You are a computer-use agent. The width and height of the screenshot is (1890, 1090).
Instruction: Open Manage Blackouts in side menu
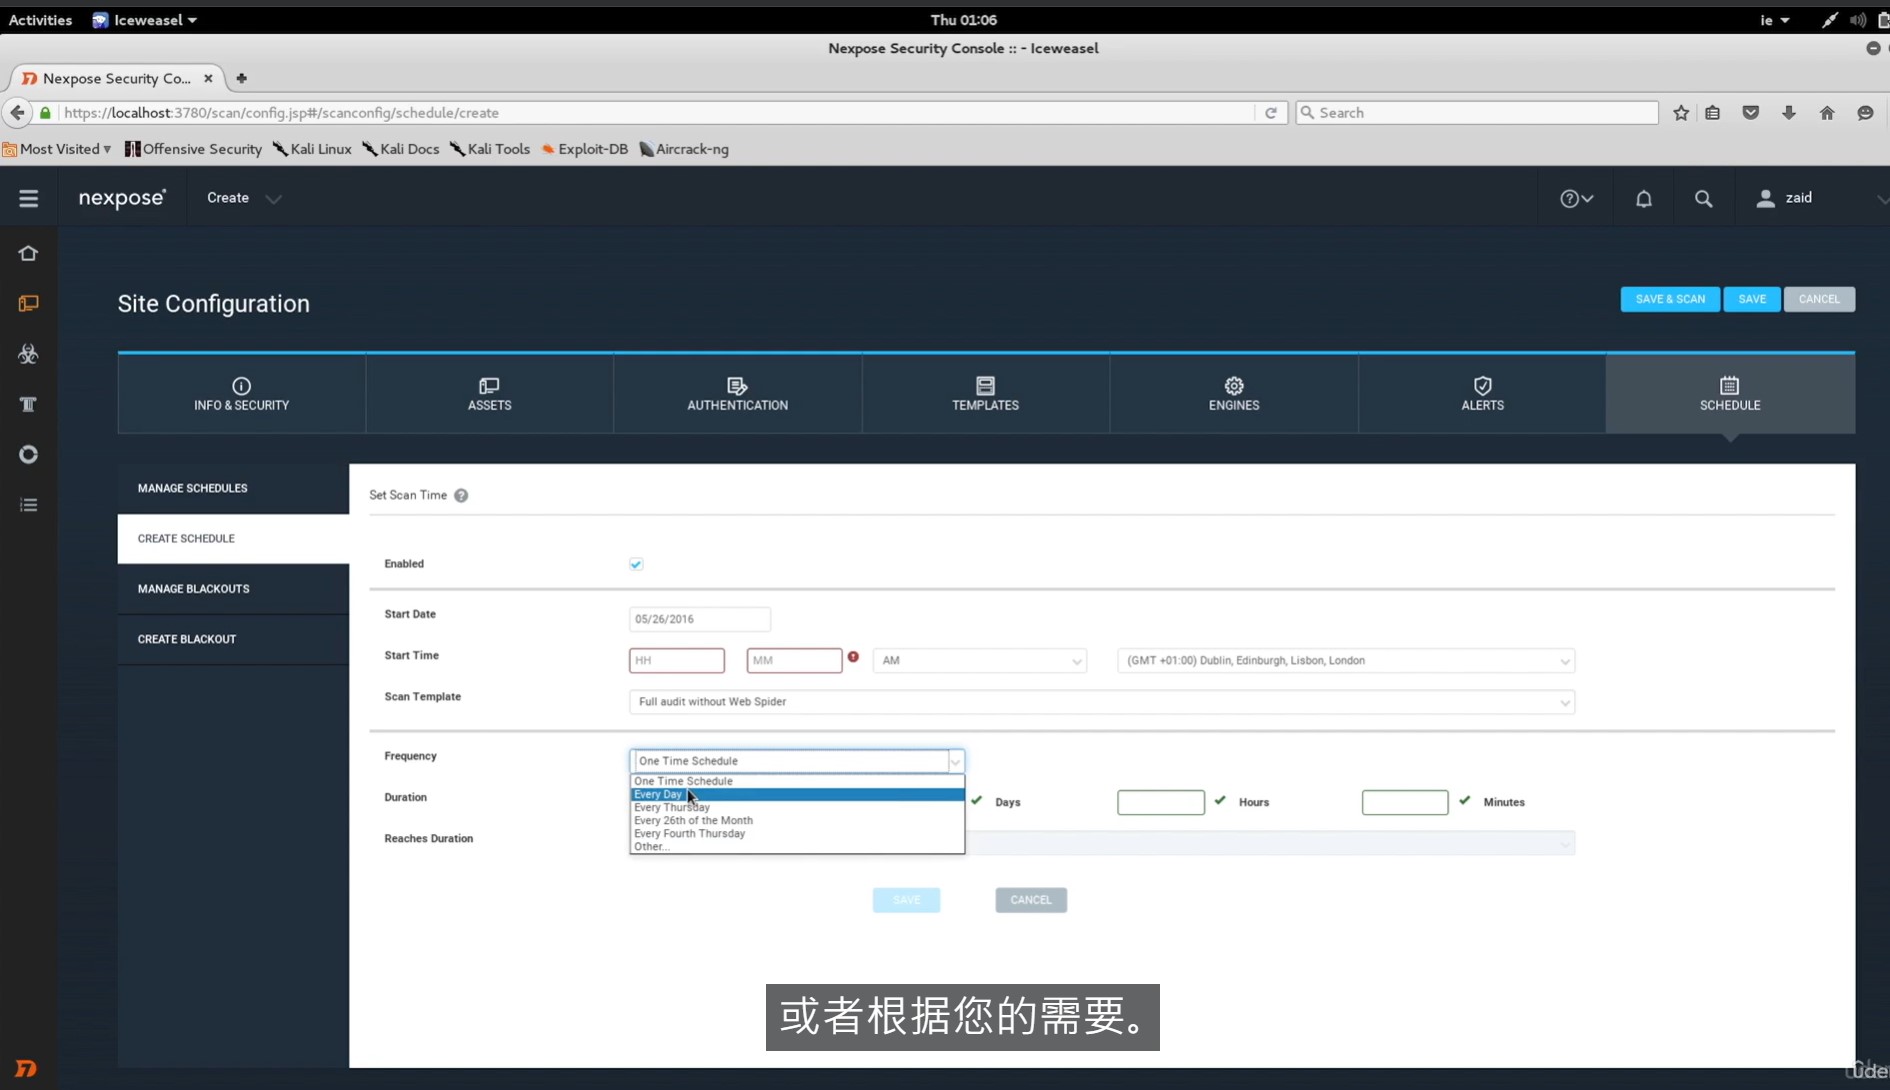[x=194, y=589]
